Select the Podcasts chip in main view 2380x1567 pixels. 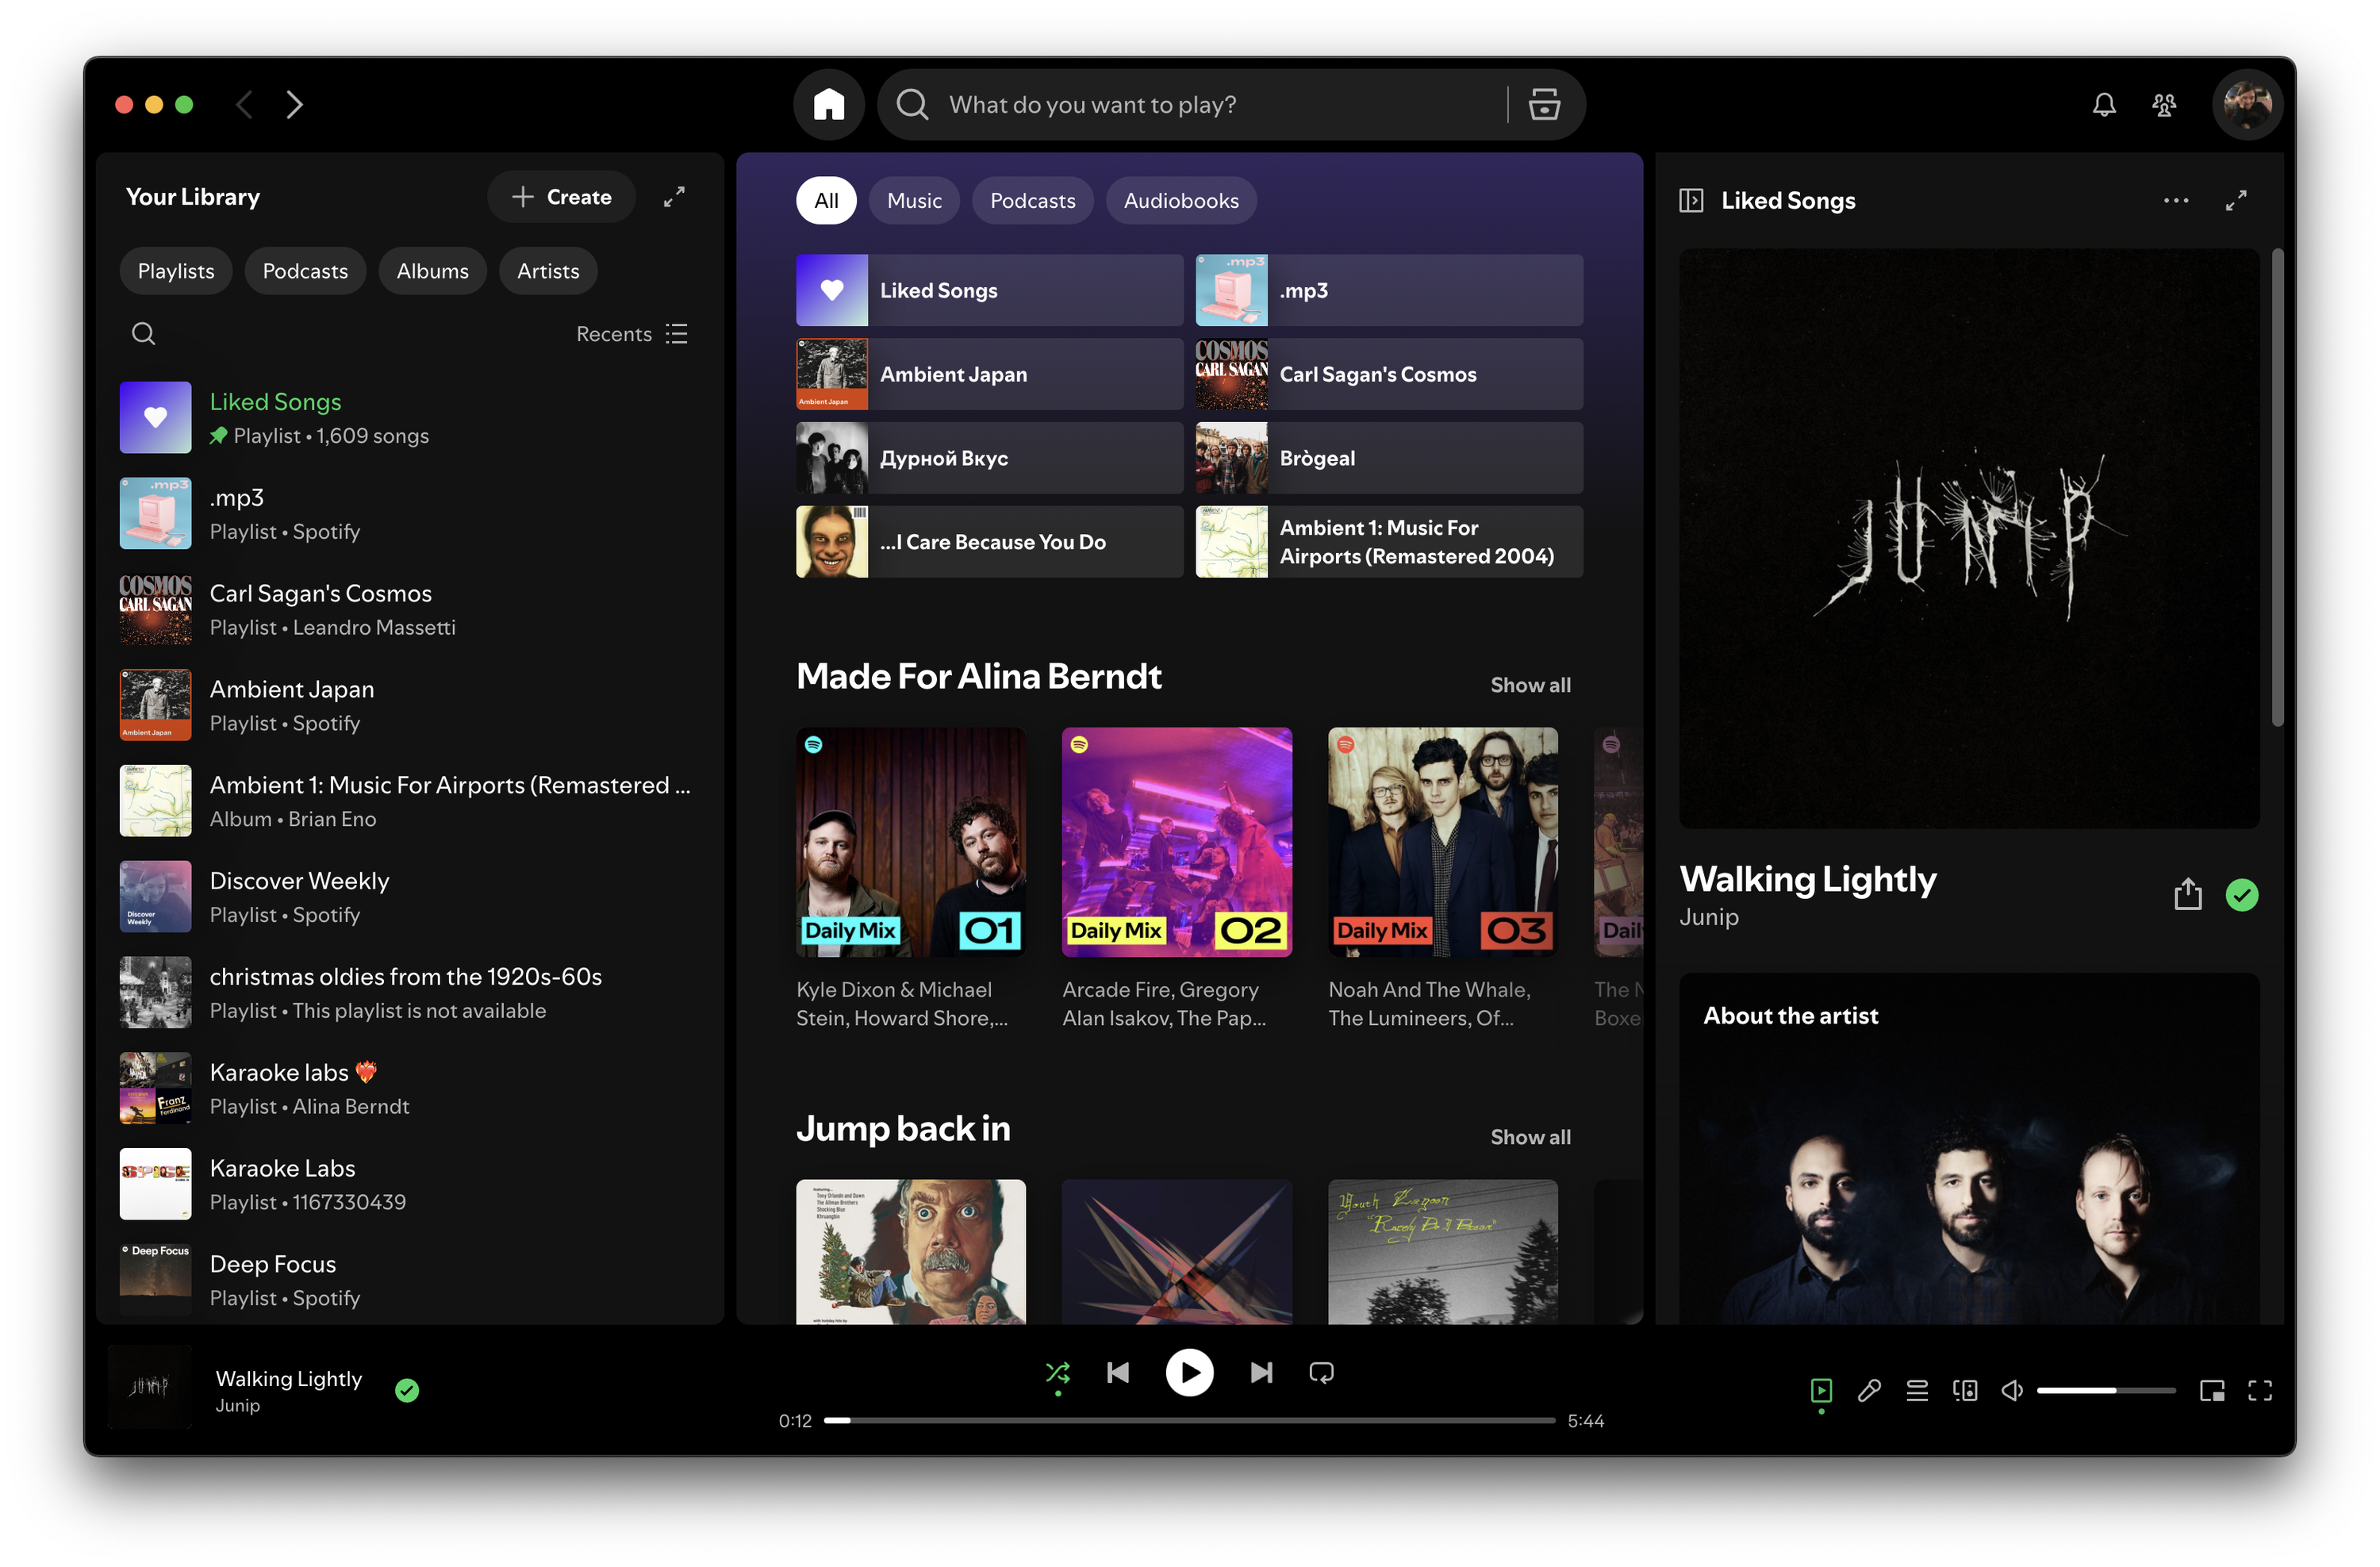coord(1032,200)
